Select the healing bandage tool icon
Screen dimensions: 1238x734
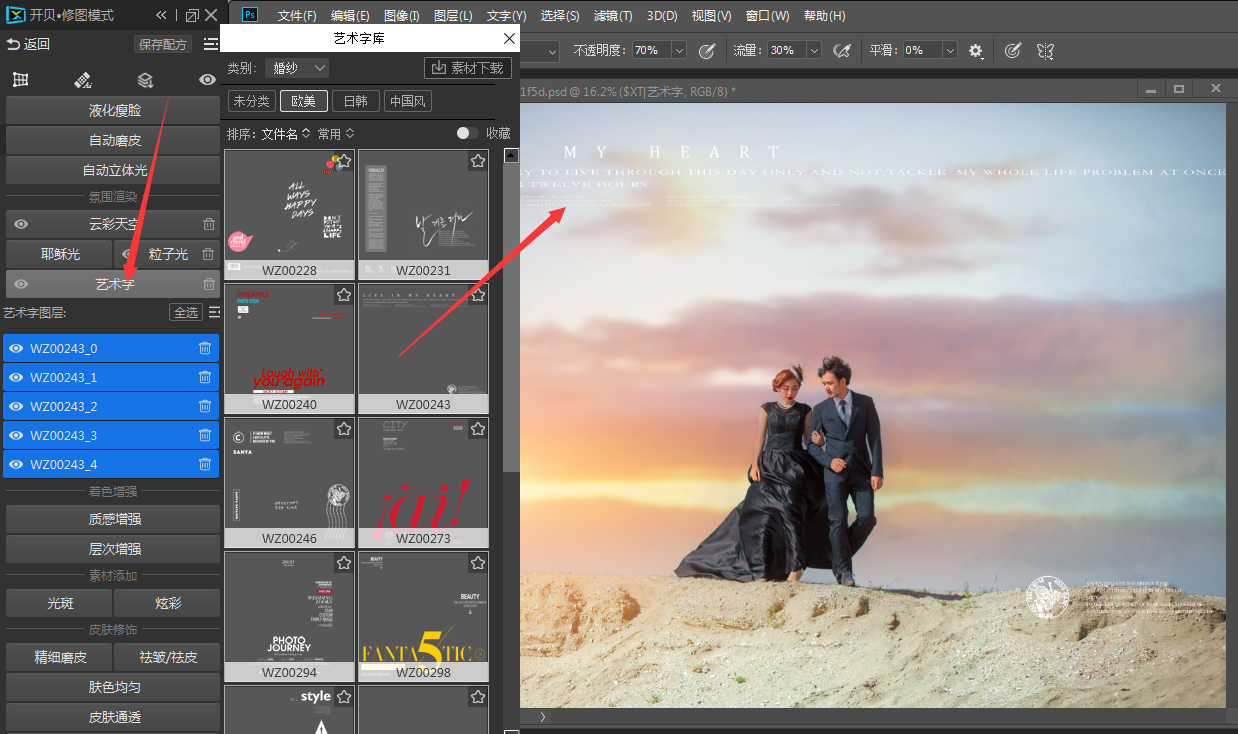pyautogui.click(x=83, y=80)
